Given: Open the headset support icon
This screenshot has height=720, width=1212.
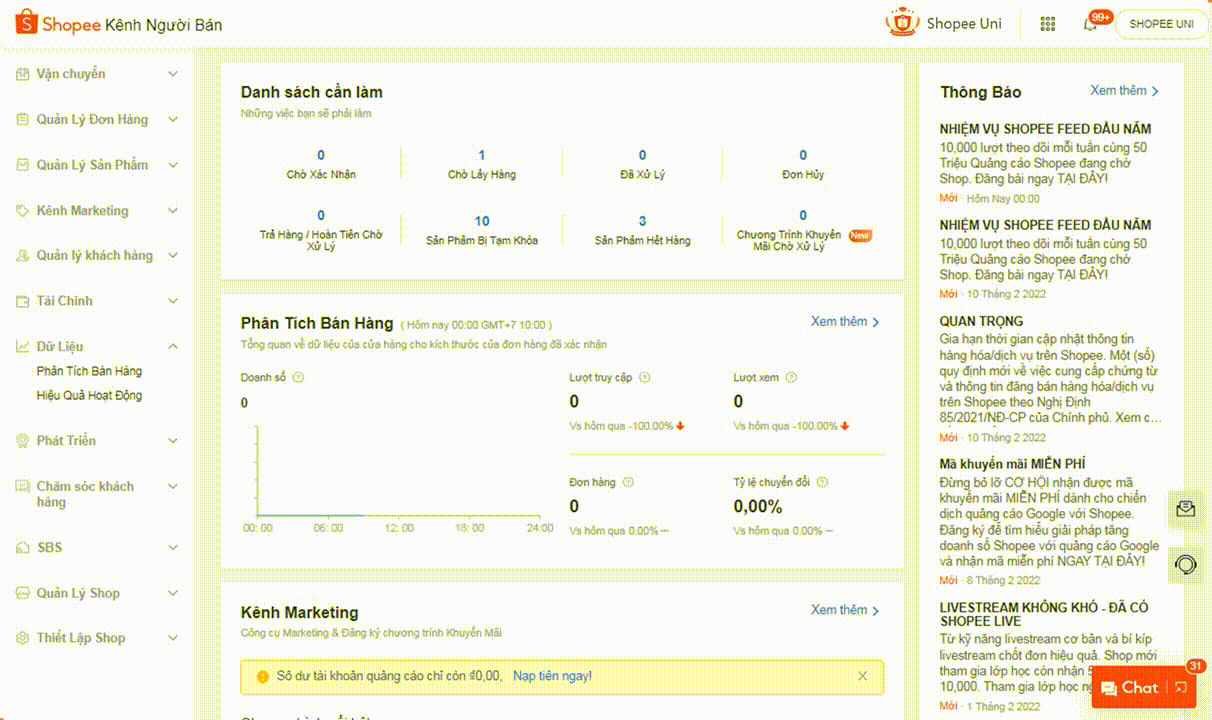Looking at the screenshot, I should 1186,564.
